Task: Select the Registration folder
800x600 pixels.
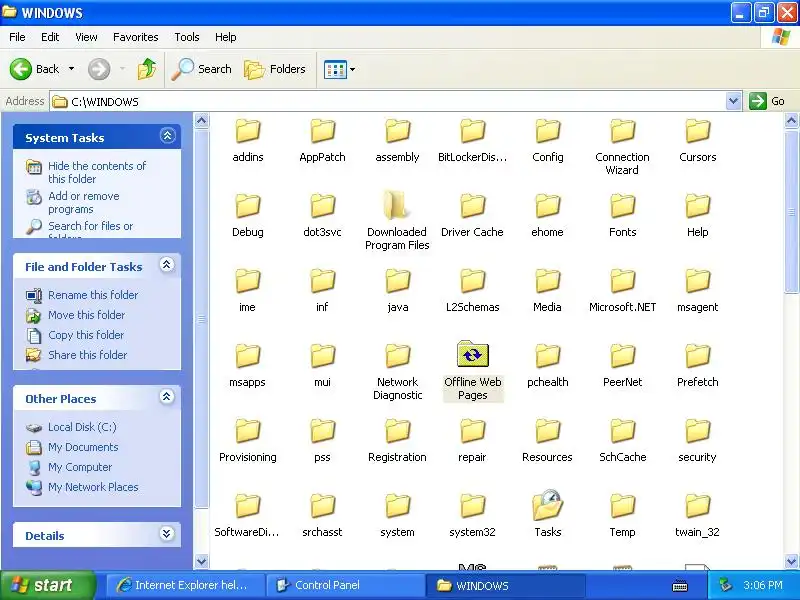Action: (x=397, y=440)
